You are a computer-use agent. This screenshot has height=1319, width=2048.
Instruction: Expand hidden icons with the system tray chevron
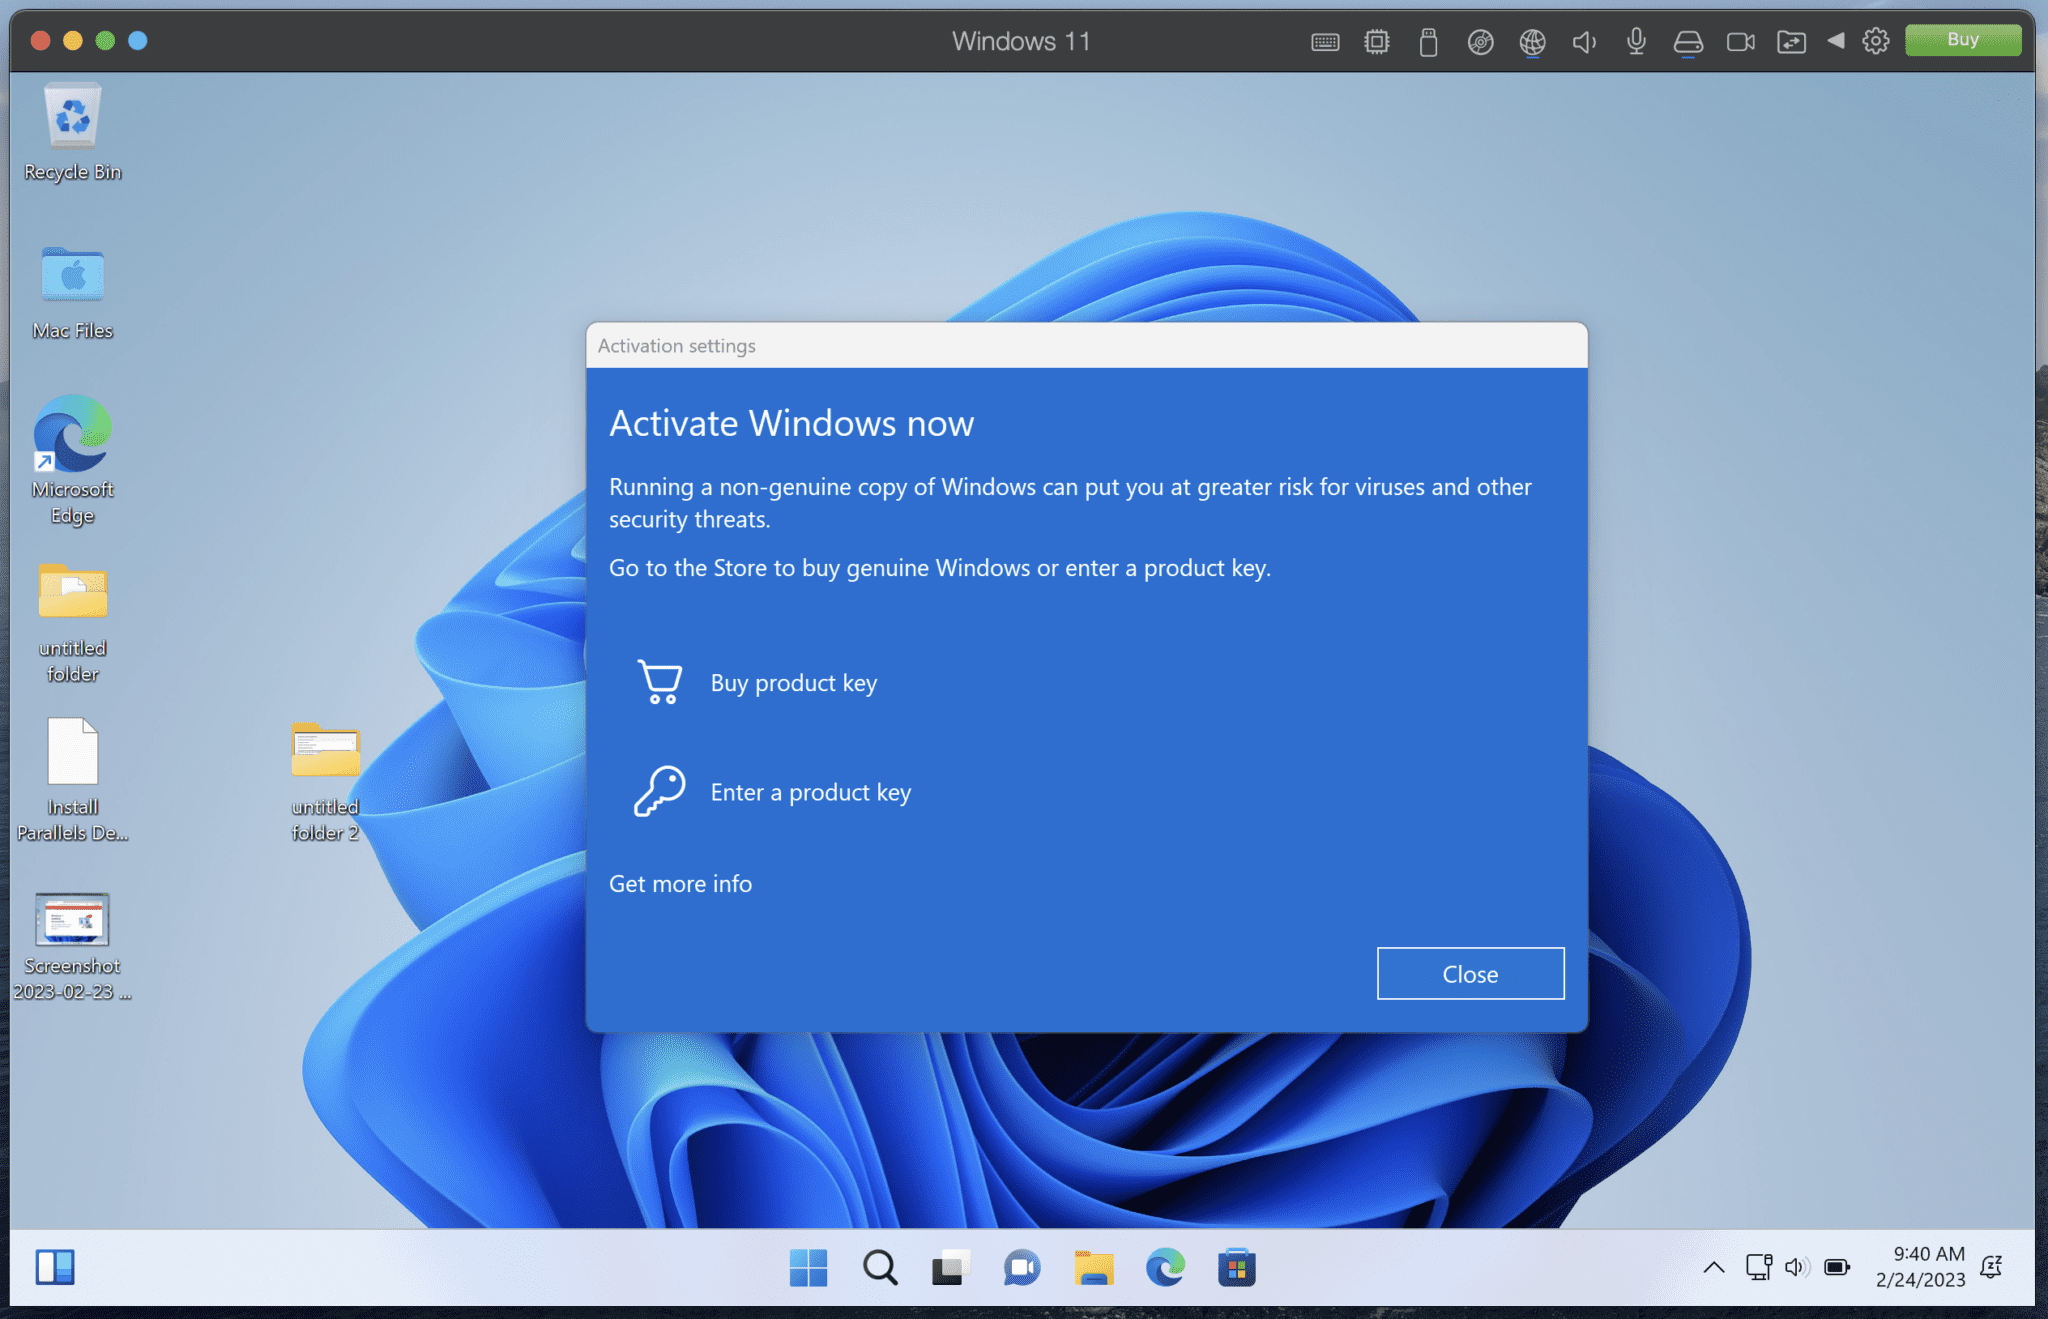click(x=1713, y=1266)
